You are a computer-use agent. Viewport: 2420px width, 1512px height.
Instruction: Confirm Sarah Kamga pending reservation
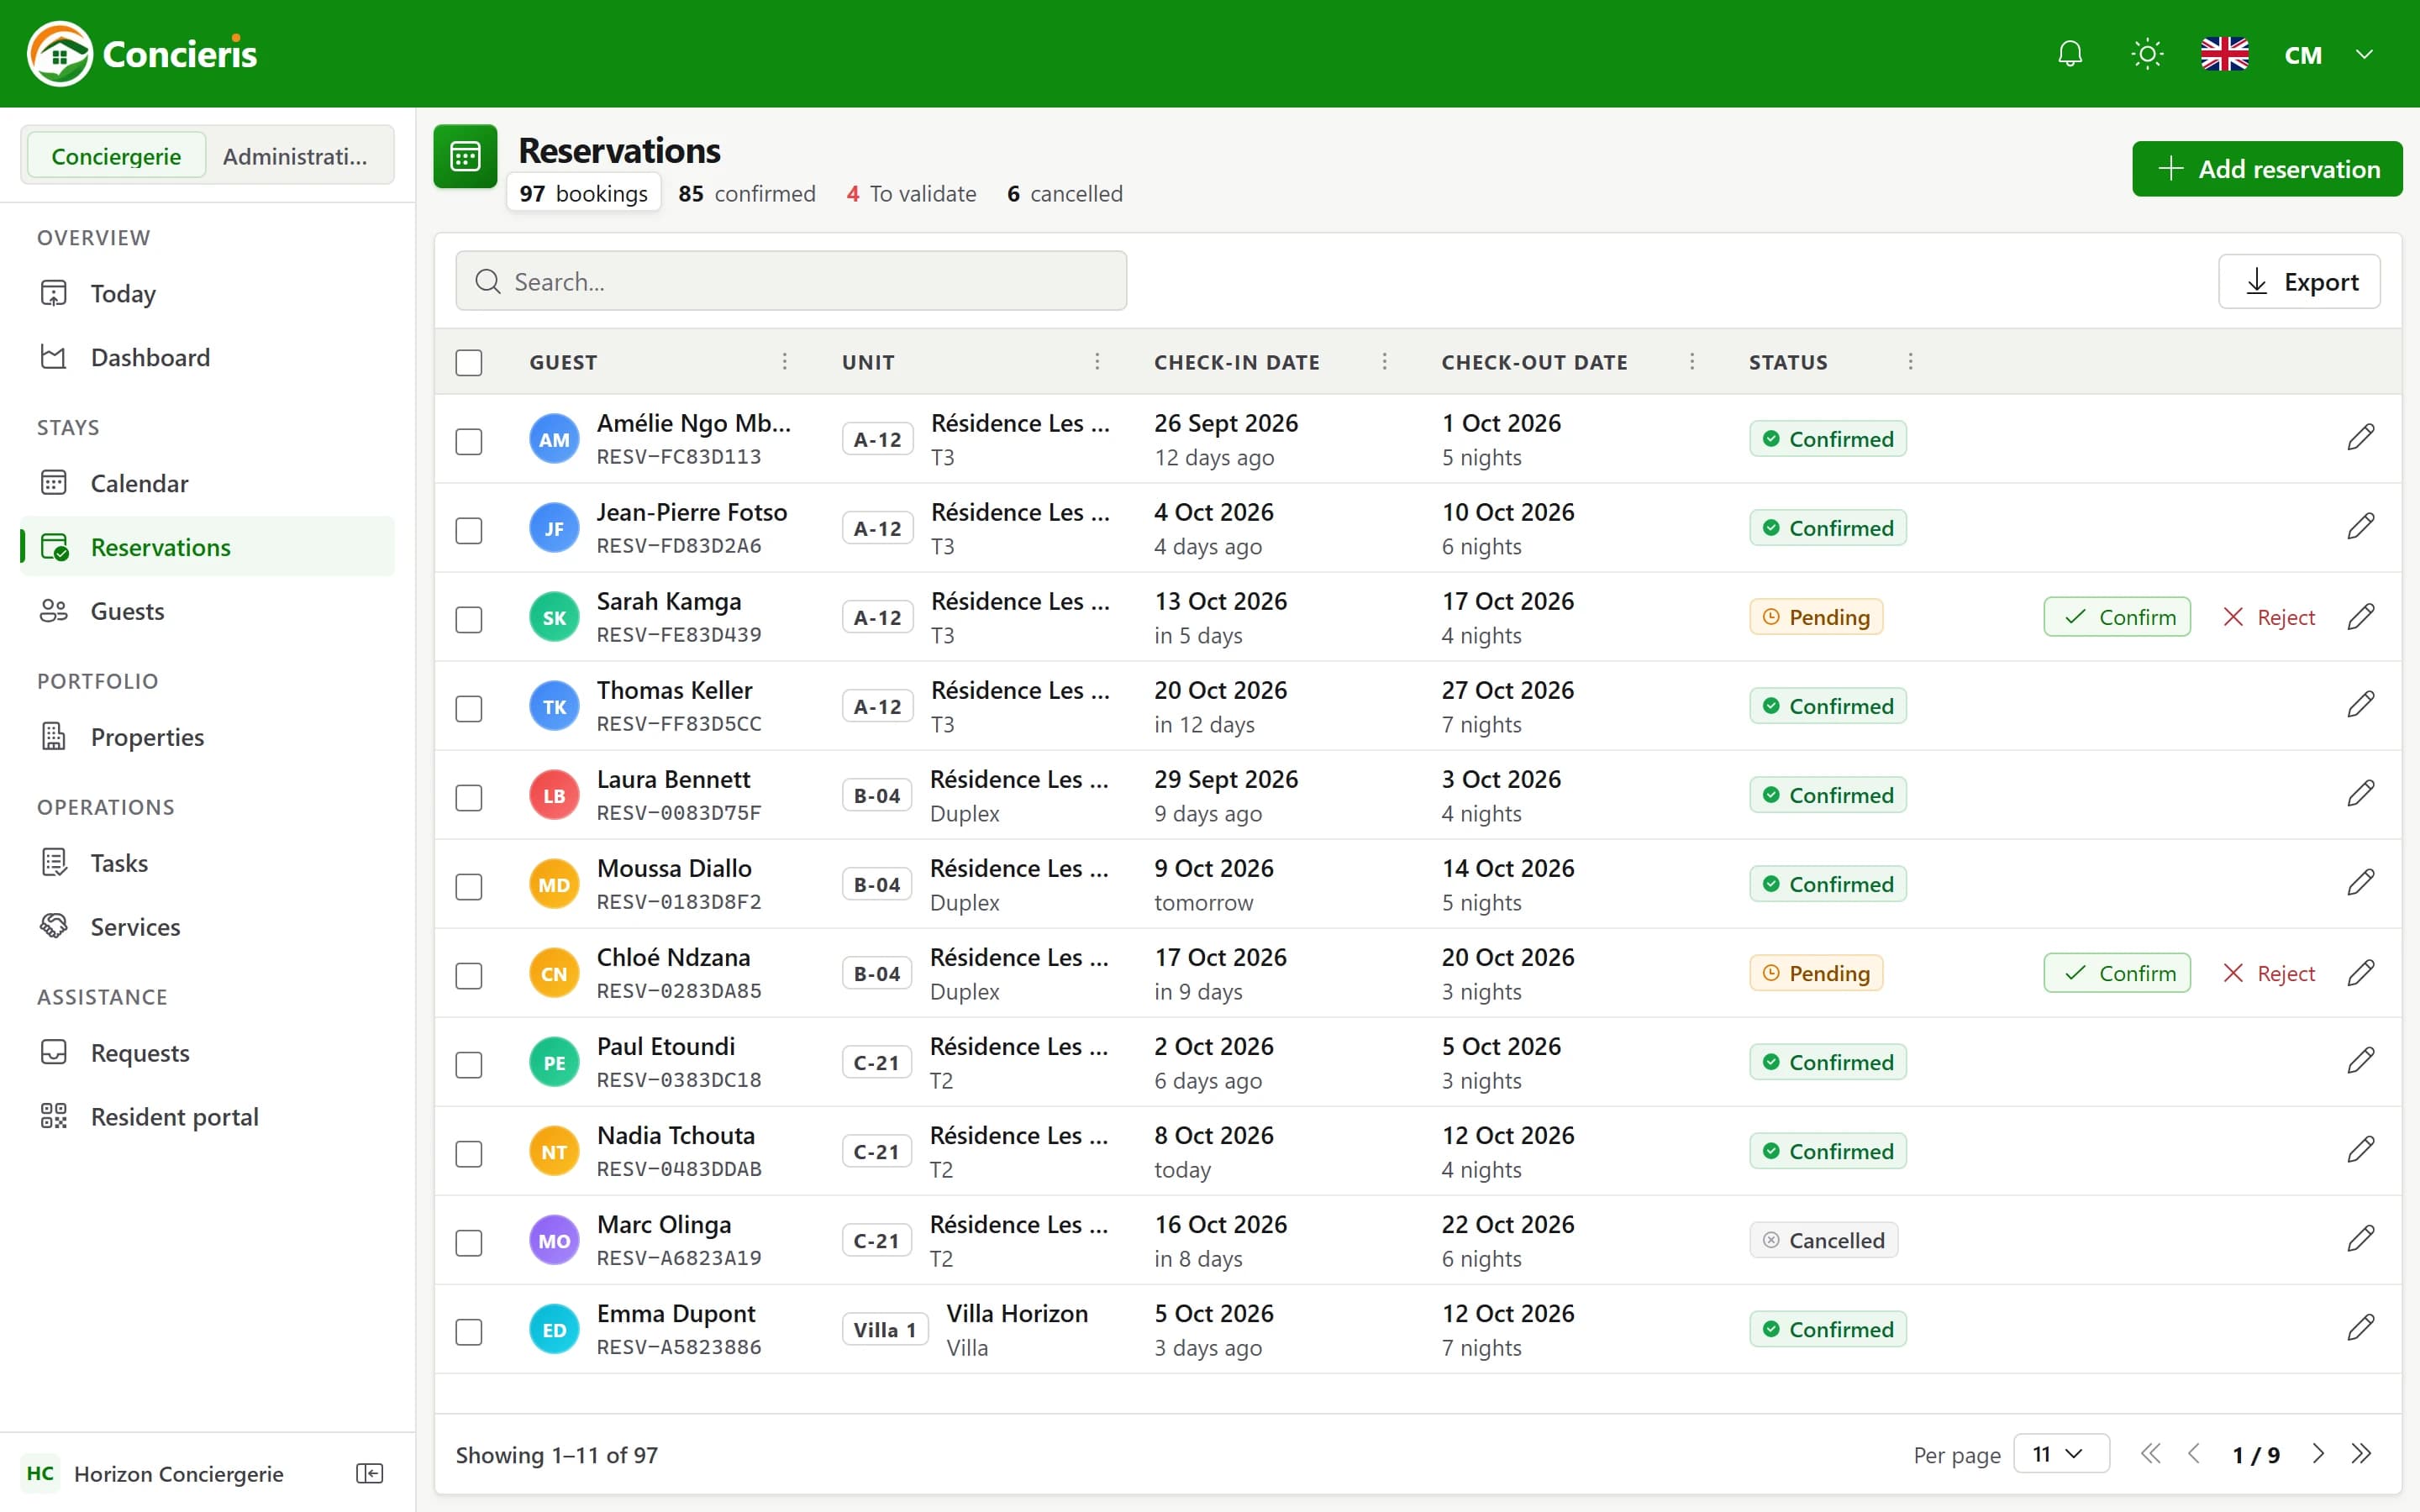tap(2117, 617)
